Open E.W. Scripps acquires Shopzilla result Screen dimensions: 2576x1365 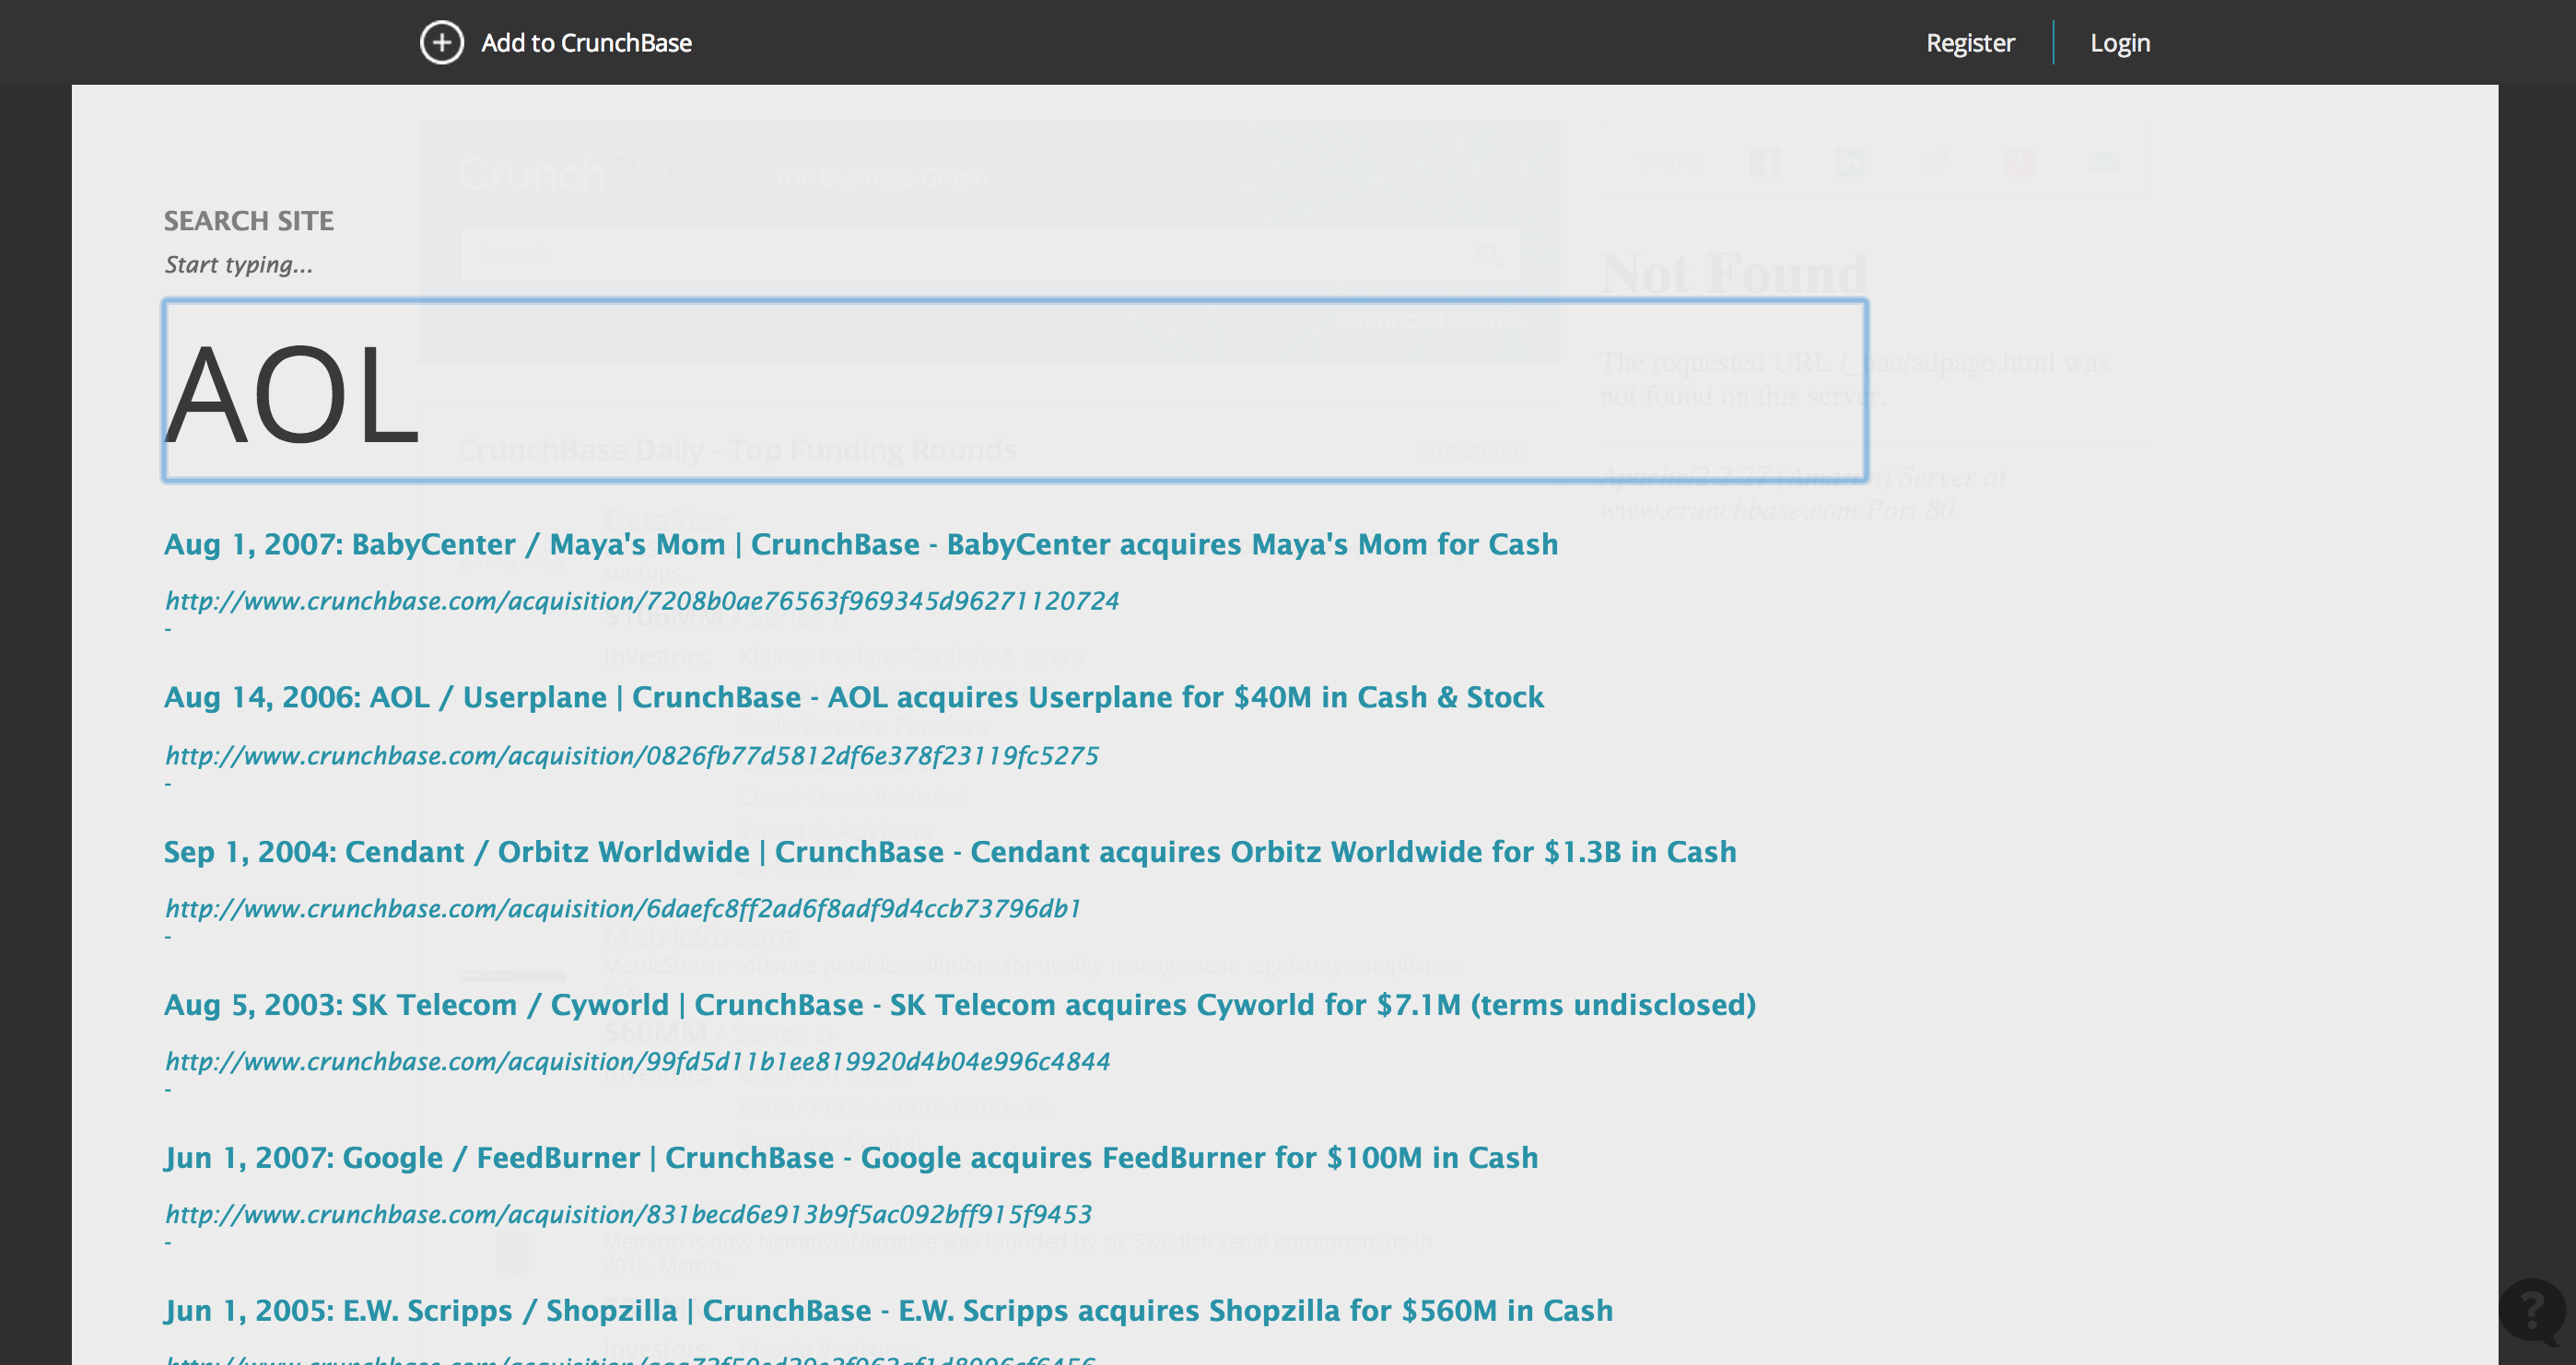coord(887,1310)
